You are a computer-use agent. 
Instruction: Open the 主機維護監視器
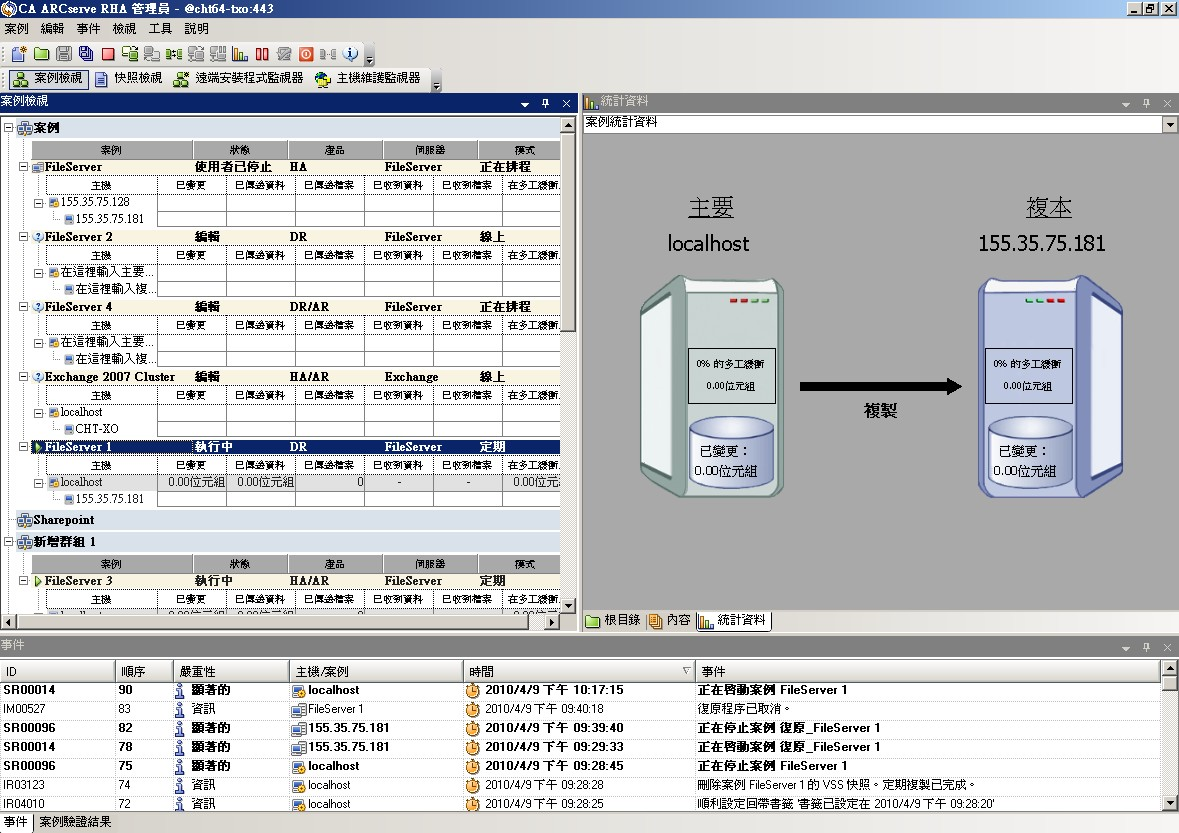[368, 79]
